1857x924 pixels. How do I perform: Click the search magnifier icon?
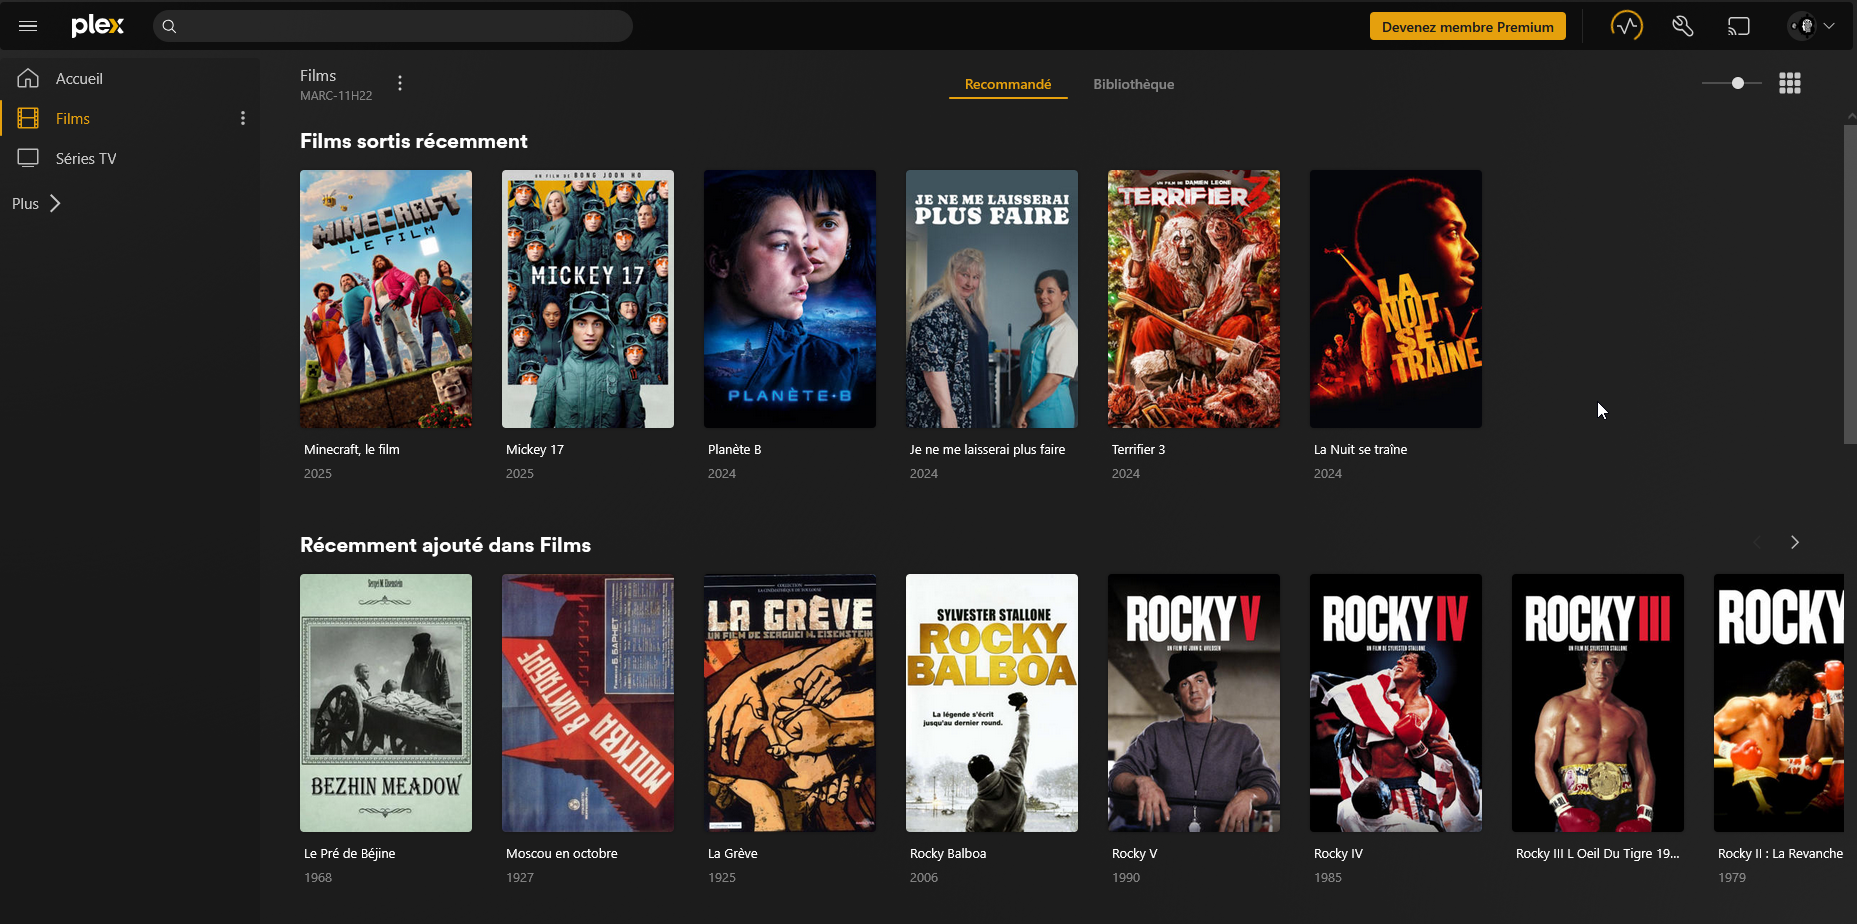[169, 26]
